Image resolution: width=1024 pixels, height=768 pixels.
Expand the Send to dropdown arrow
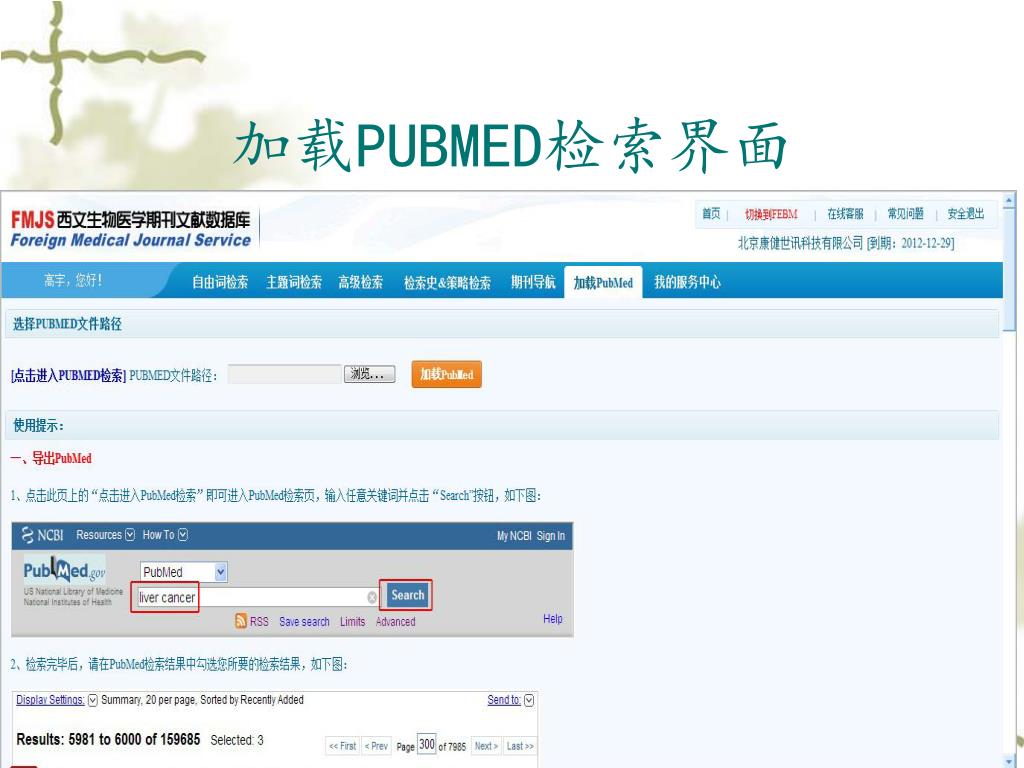[x=529, y=700]
